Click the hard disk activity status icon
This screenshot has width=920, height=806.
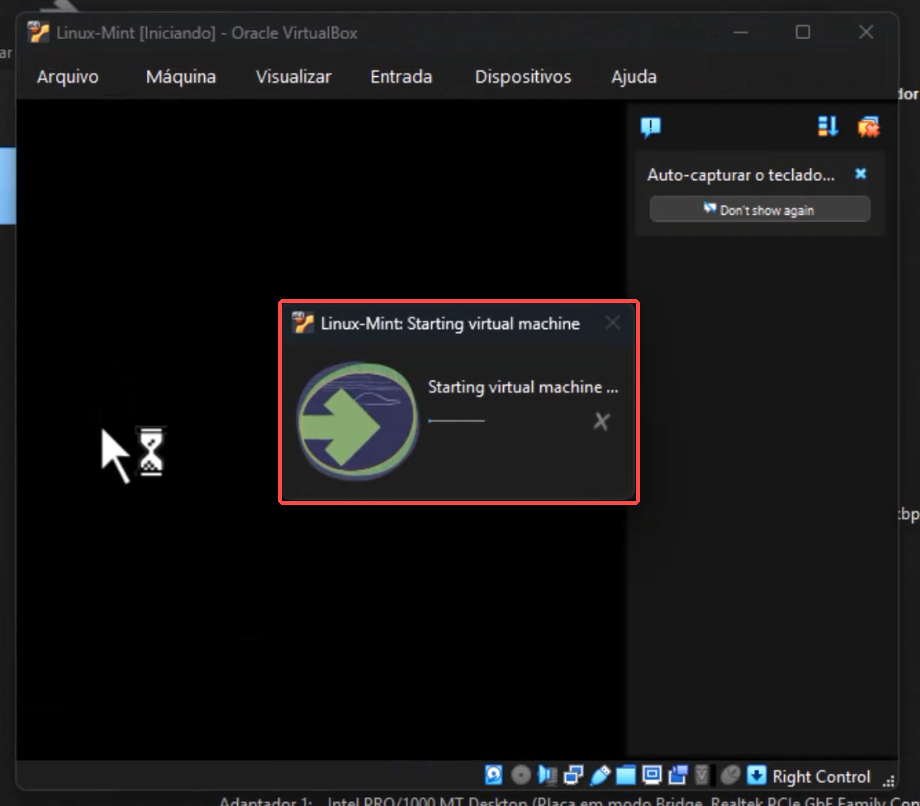493,775
